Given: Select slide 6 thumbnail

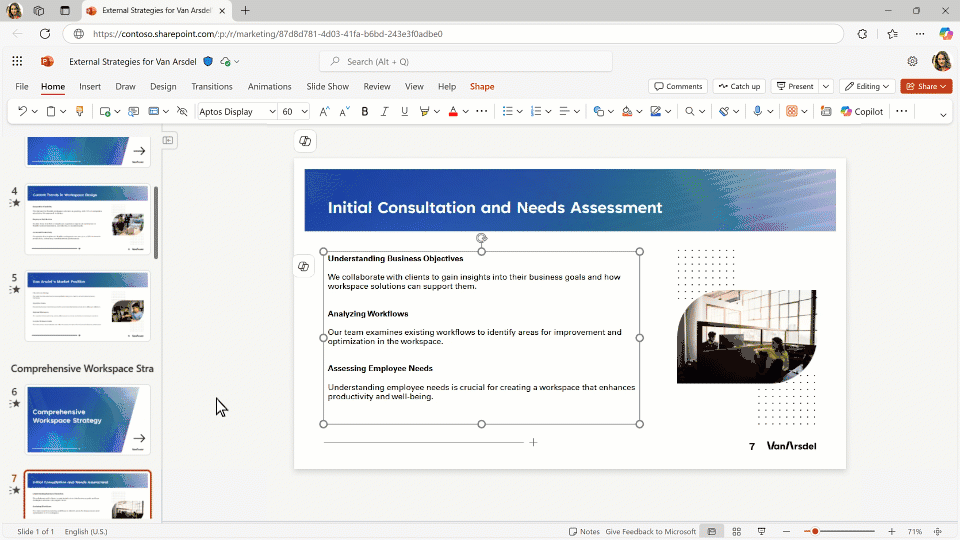Looking at the screenshot, I should tap(88, 418).
